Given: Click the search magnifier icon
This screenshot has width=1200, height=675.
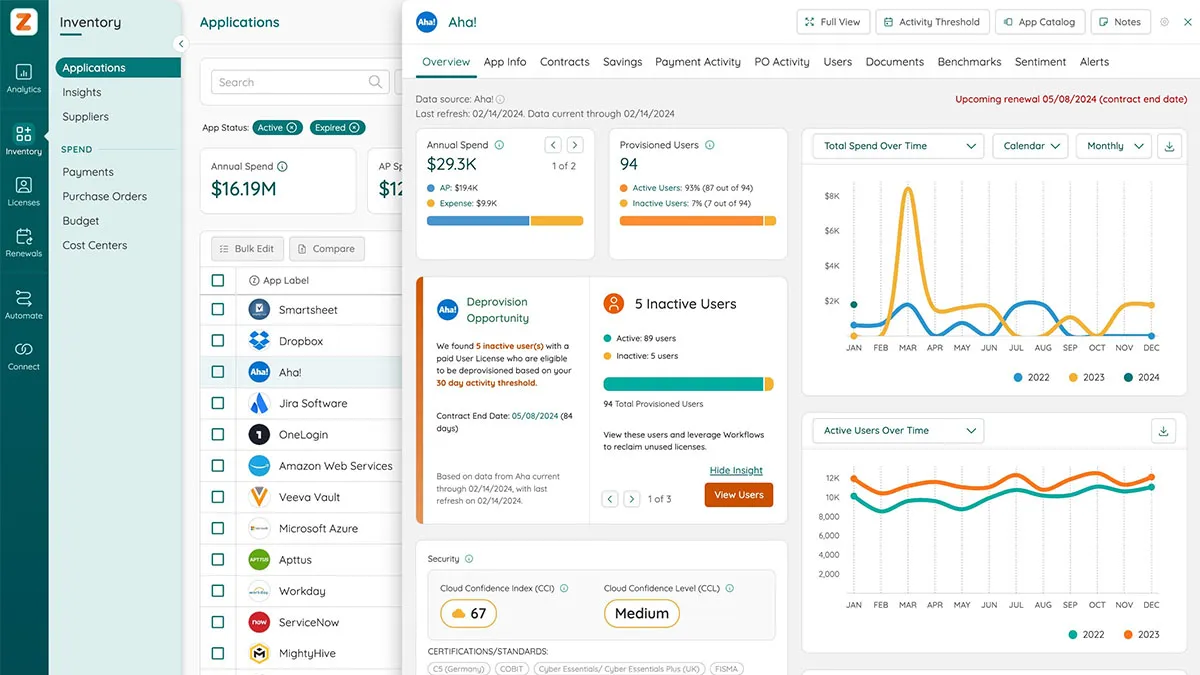Looking at the screenshot, I should pyautogui.click(x=376, y=82).
